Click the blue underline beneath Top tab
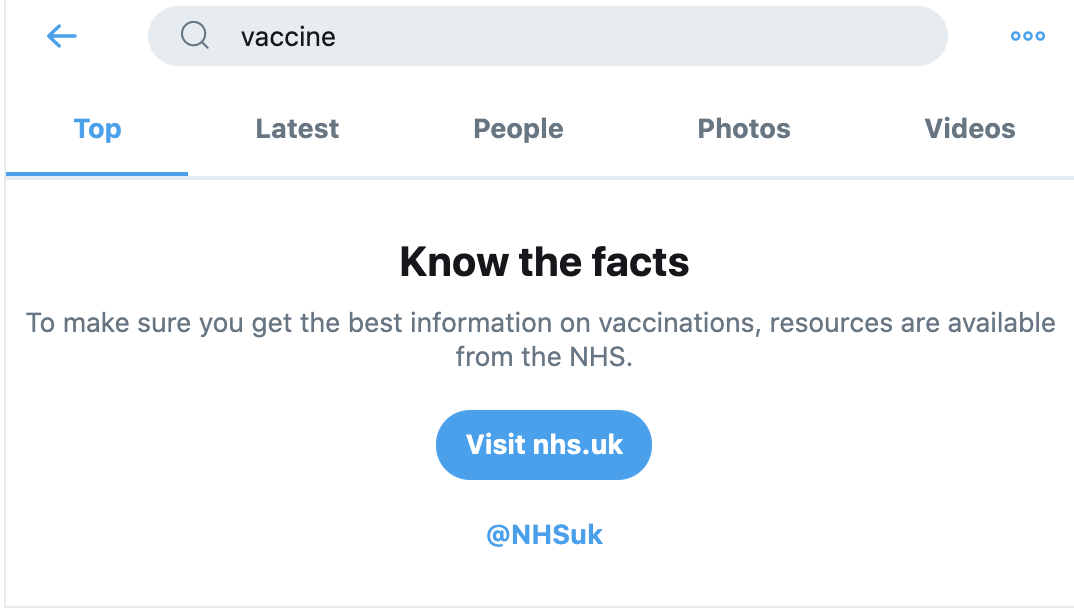The height and width of the screenshot is (608, 1074). coord(97,173)
